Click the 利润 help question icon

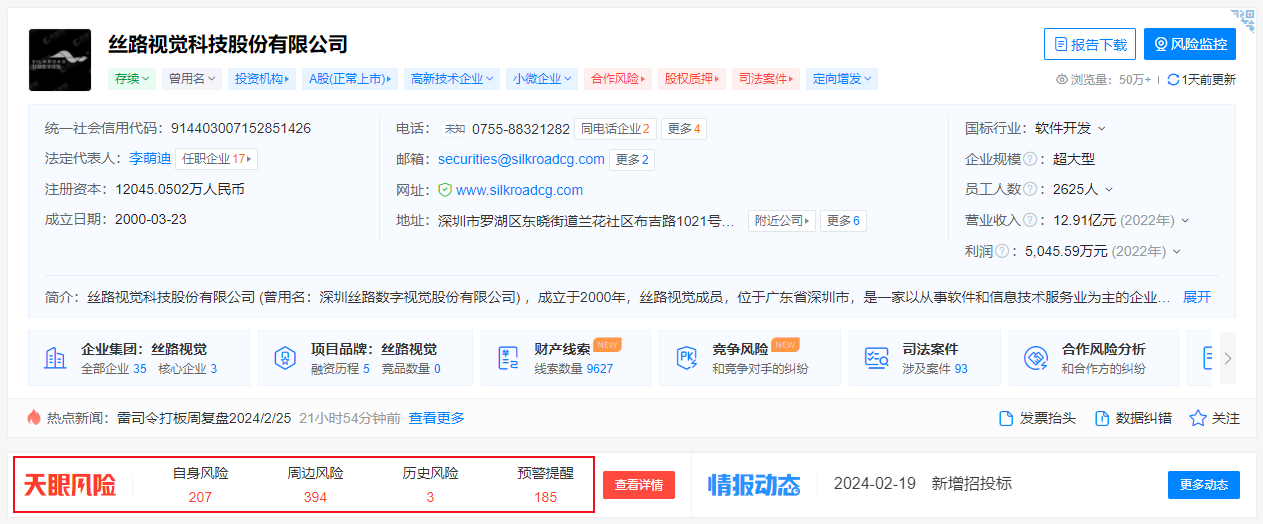point(1001,252)
